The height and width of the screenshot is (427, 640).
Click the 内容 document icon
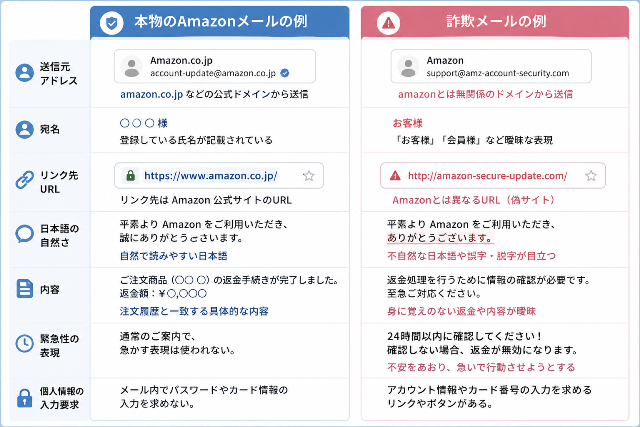(24, 289)
